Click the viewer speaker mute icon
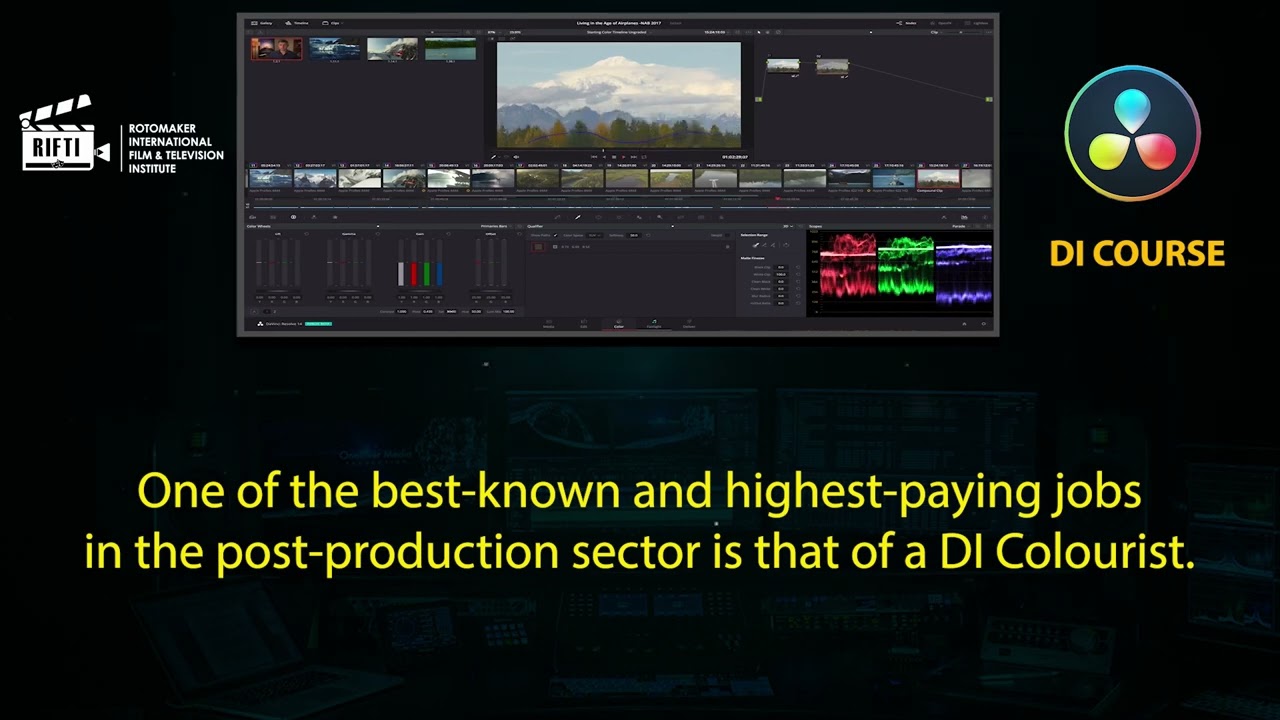 tap(516, 157)
